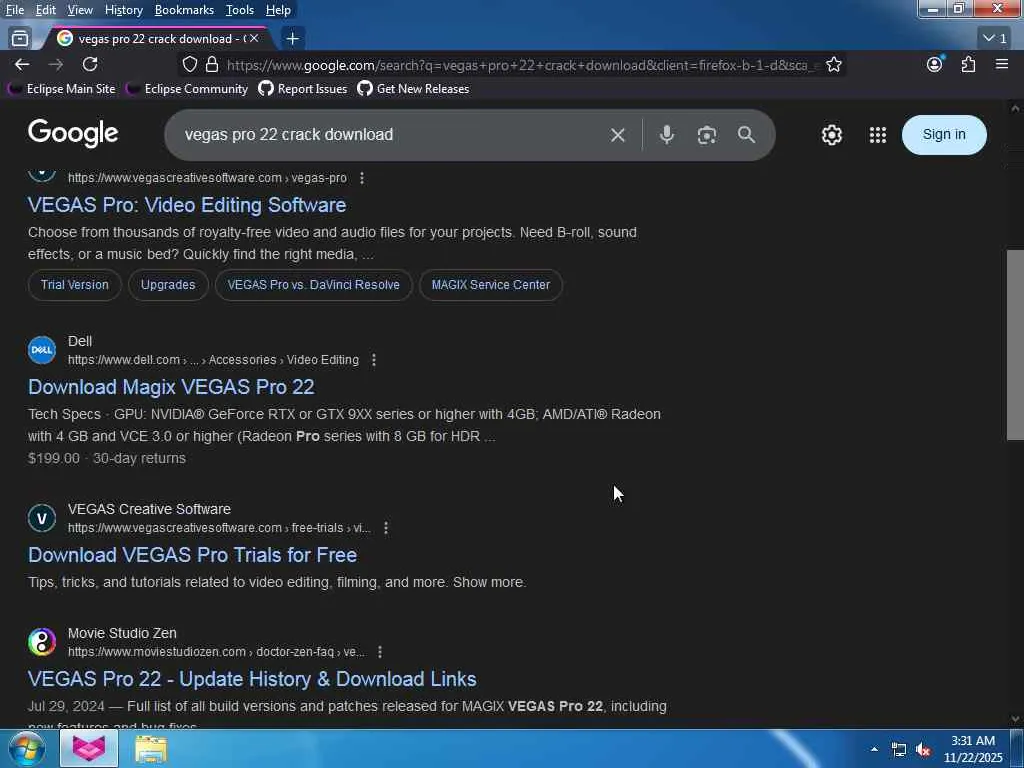Open Report Issues GitHub bookmark

tap(303, 89)
